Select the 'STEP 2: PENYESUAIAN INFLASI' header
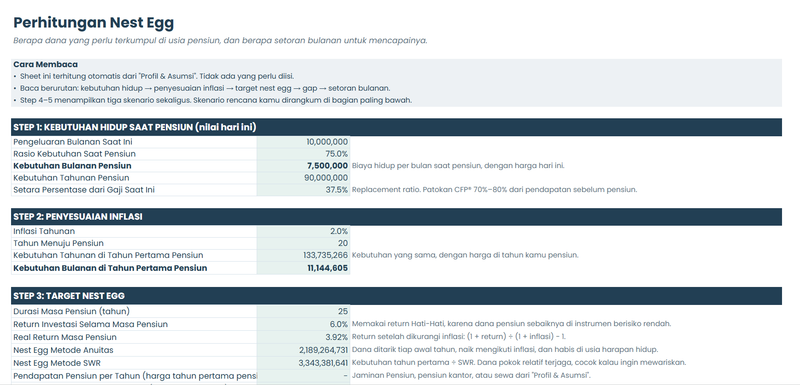The width and height of the screenshot is (800, 385). pos(396,216)
